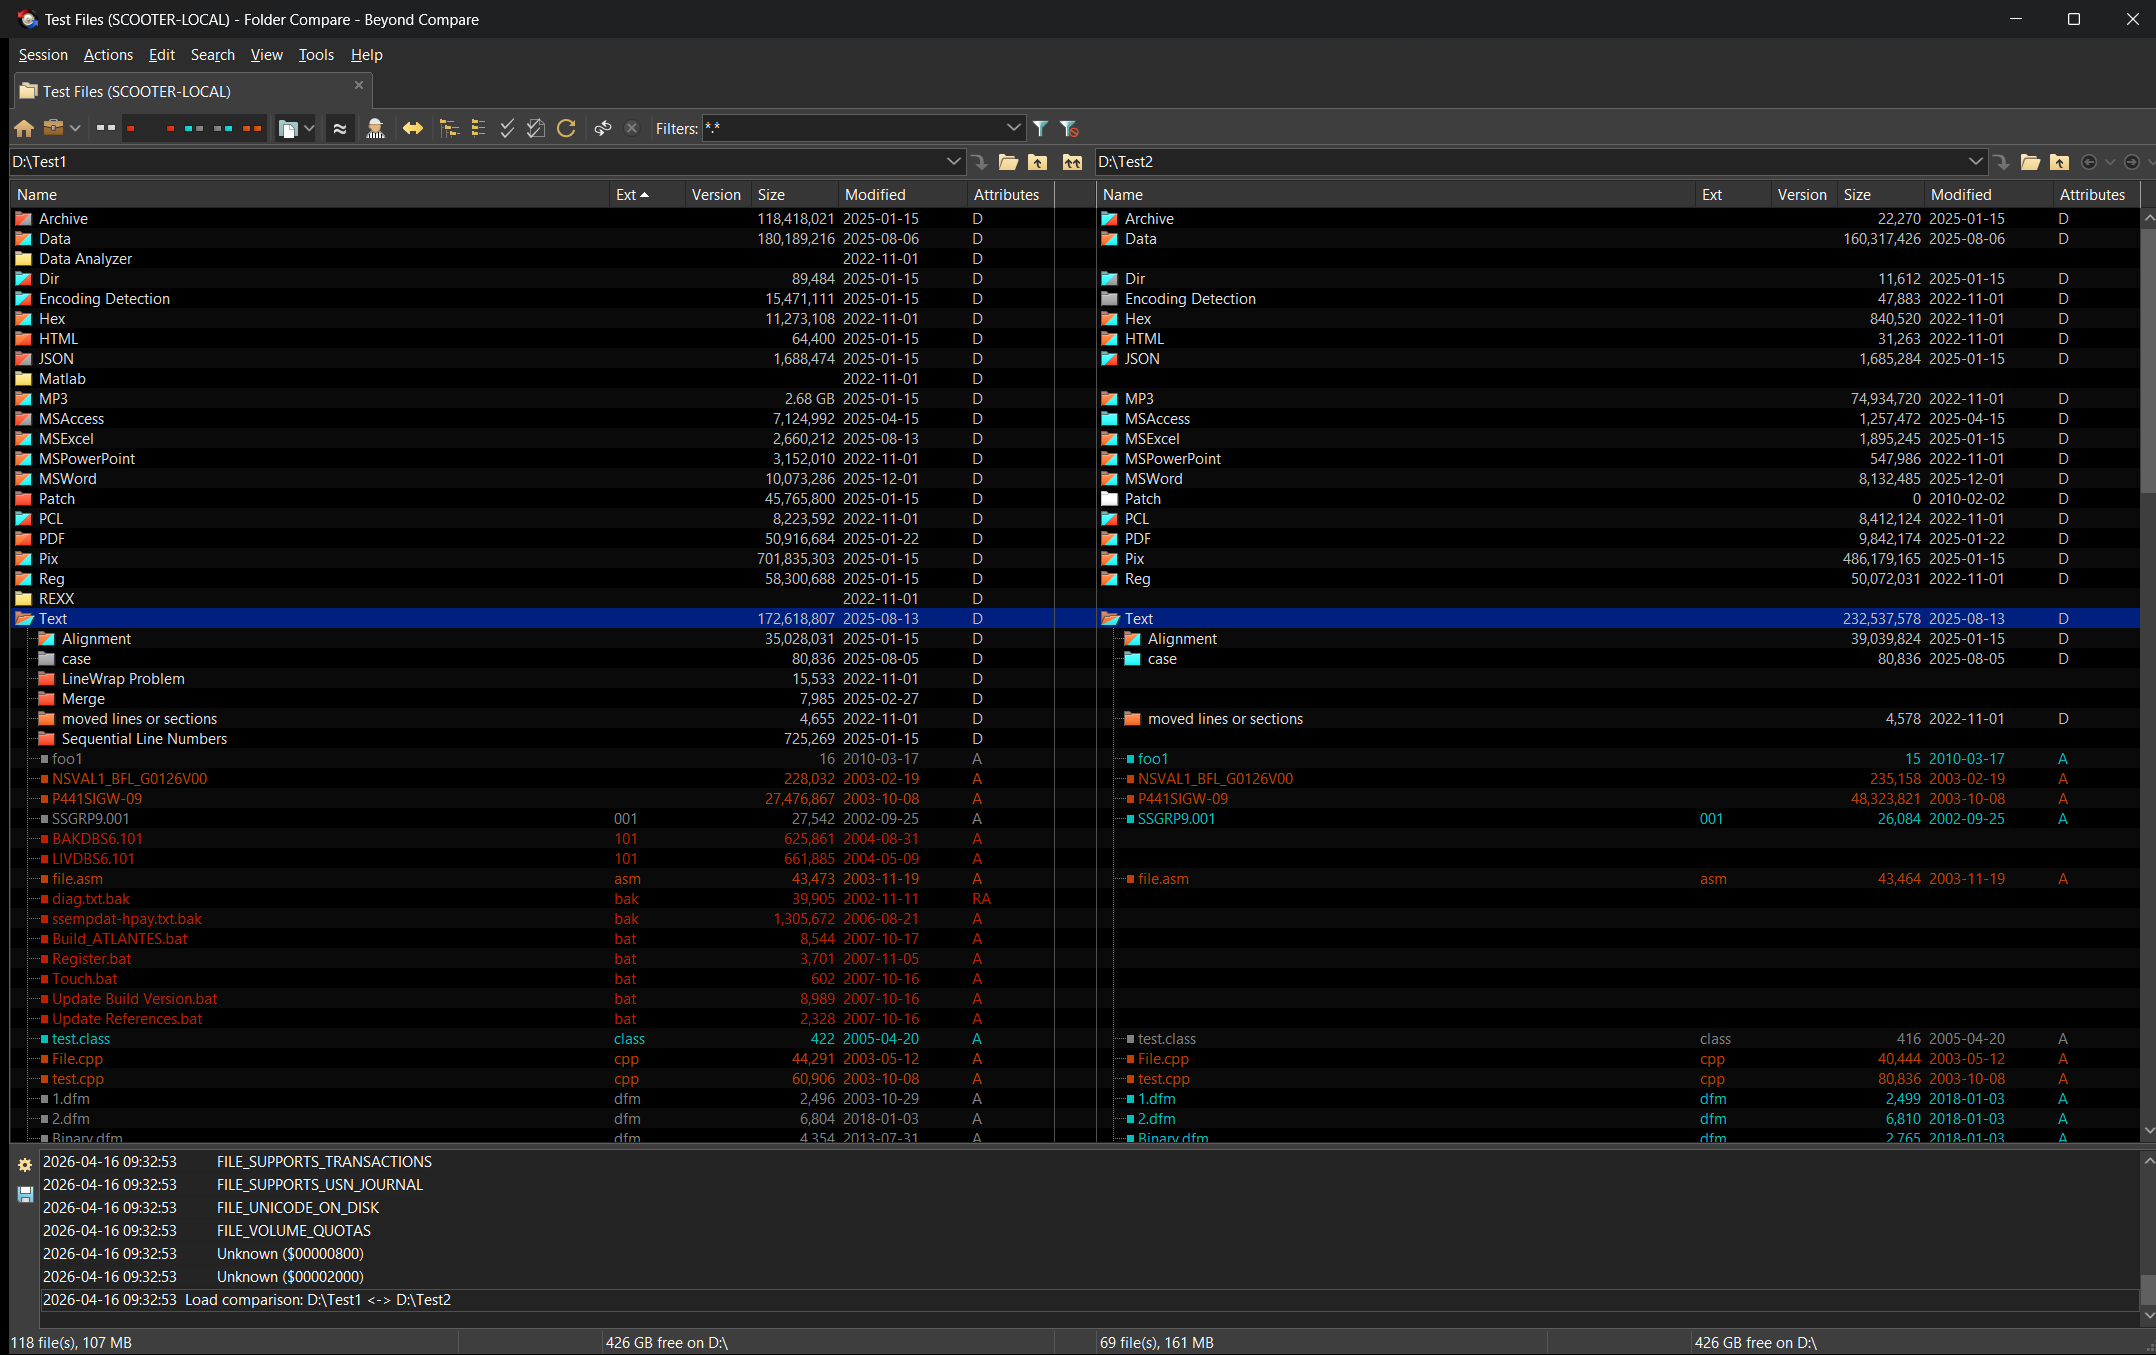Browse for left folder D:\Test1
This screenshot has height=1355, width=2156.
(1008, 162)
